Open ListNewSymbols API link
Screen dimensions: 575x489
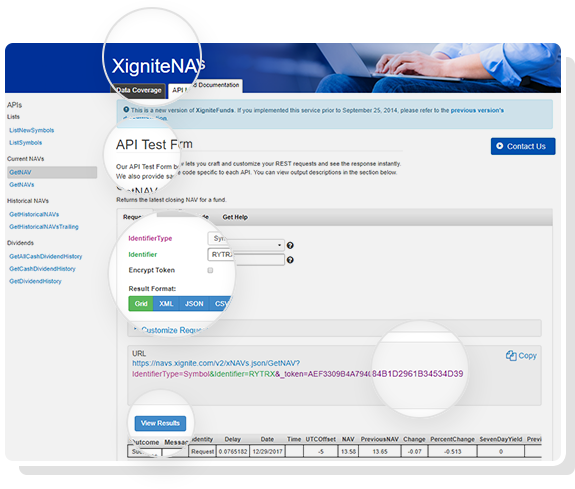coord(32,130)
